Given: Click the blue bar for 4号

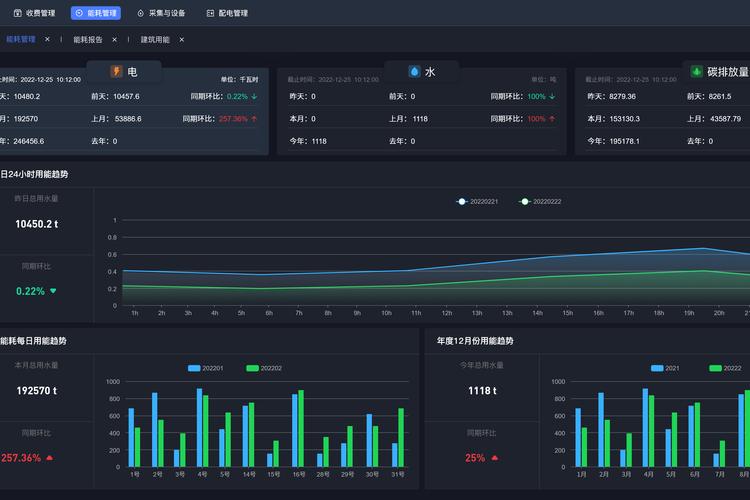Looking at the screenshot, I should (199, 428).
